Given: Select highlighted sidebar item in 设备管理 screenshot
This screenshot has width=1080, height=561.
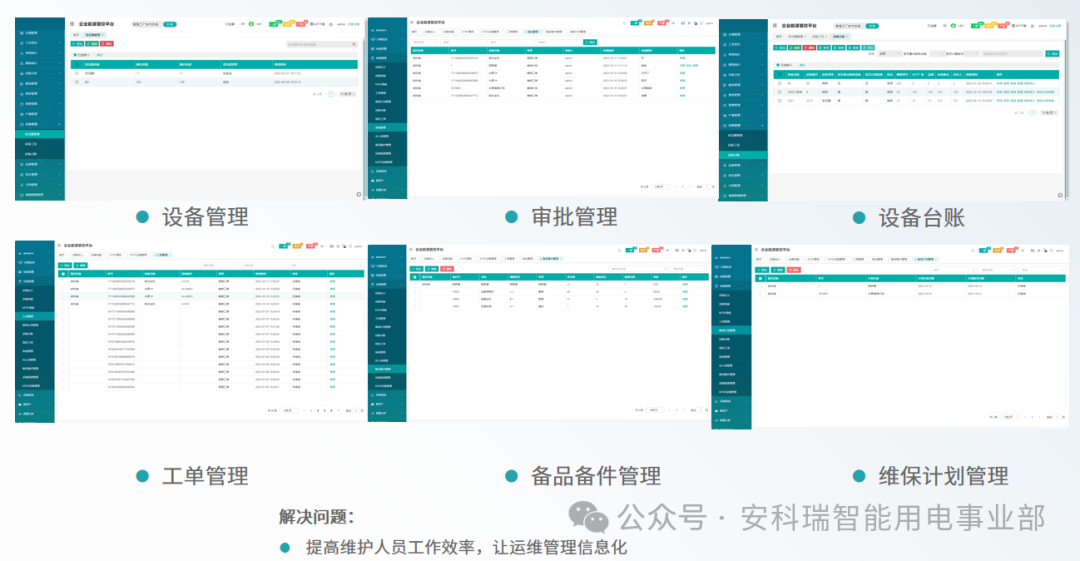Looking at the screenshot, I should (x=40, y=134).
